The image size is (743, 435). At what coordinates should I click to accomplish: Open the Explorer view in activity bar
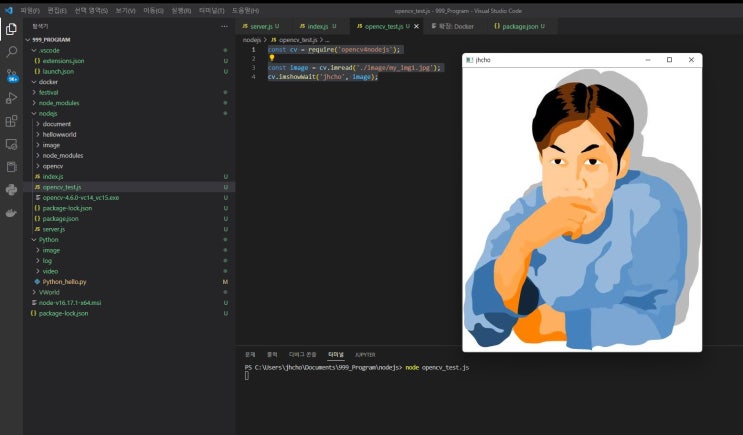click(x=11, y=29)
